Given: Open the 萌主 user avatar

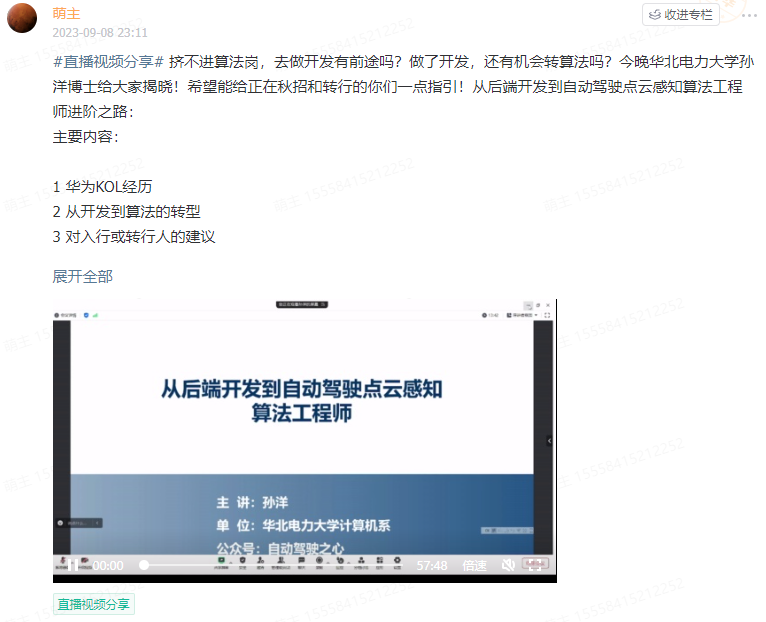Looking at the screenshot, I should pyautogui.click(x=22, y=18).
